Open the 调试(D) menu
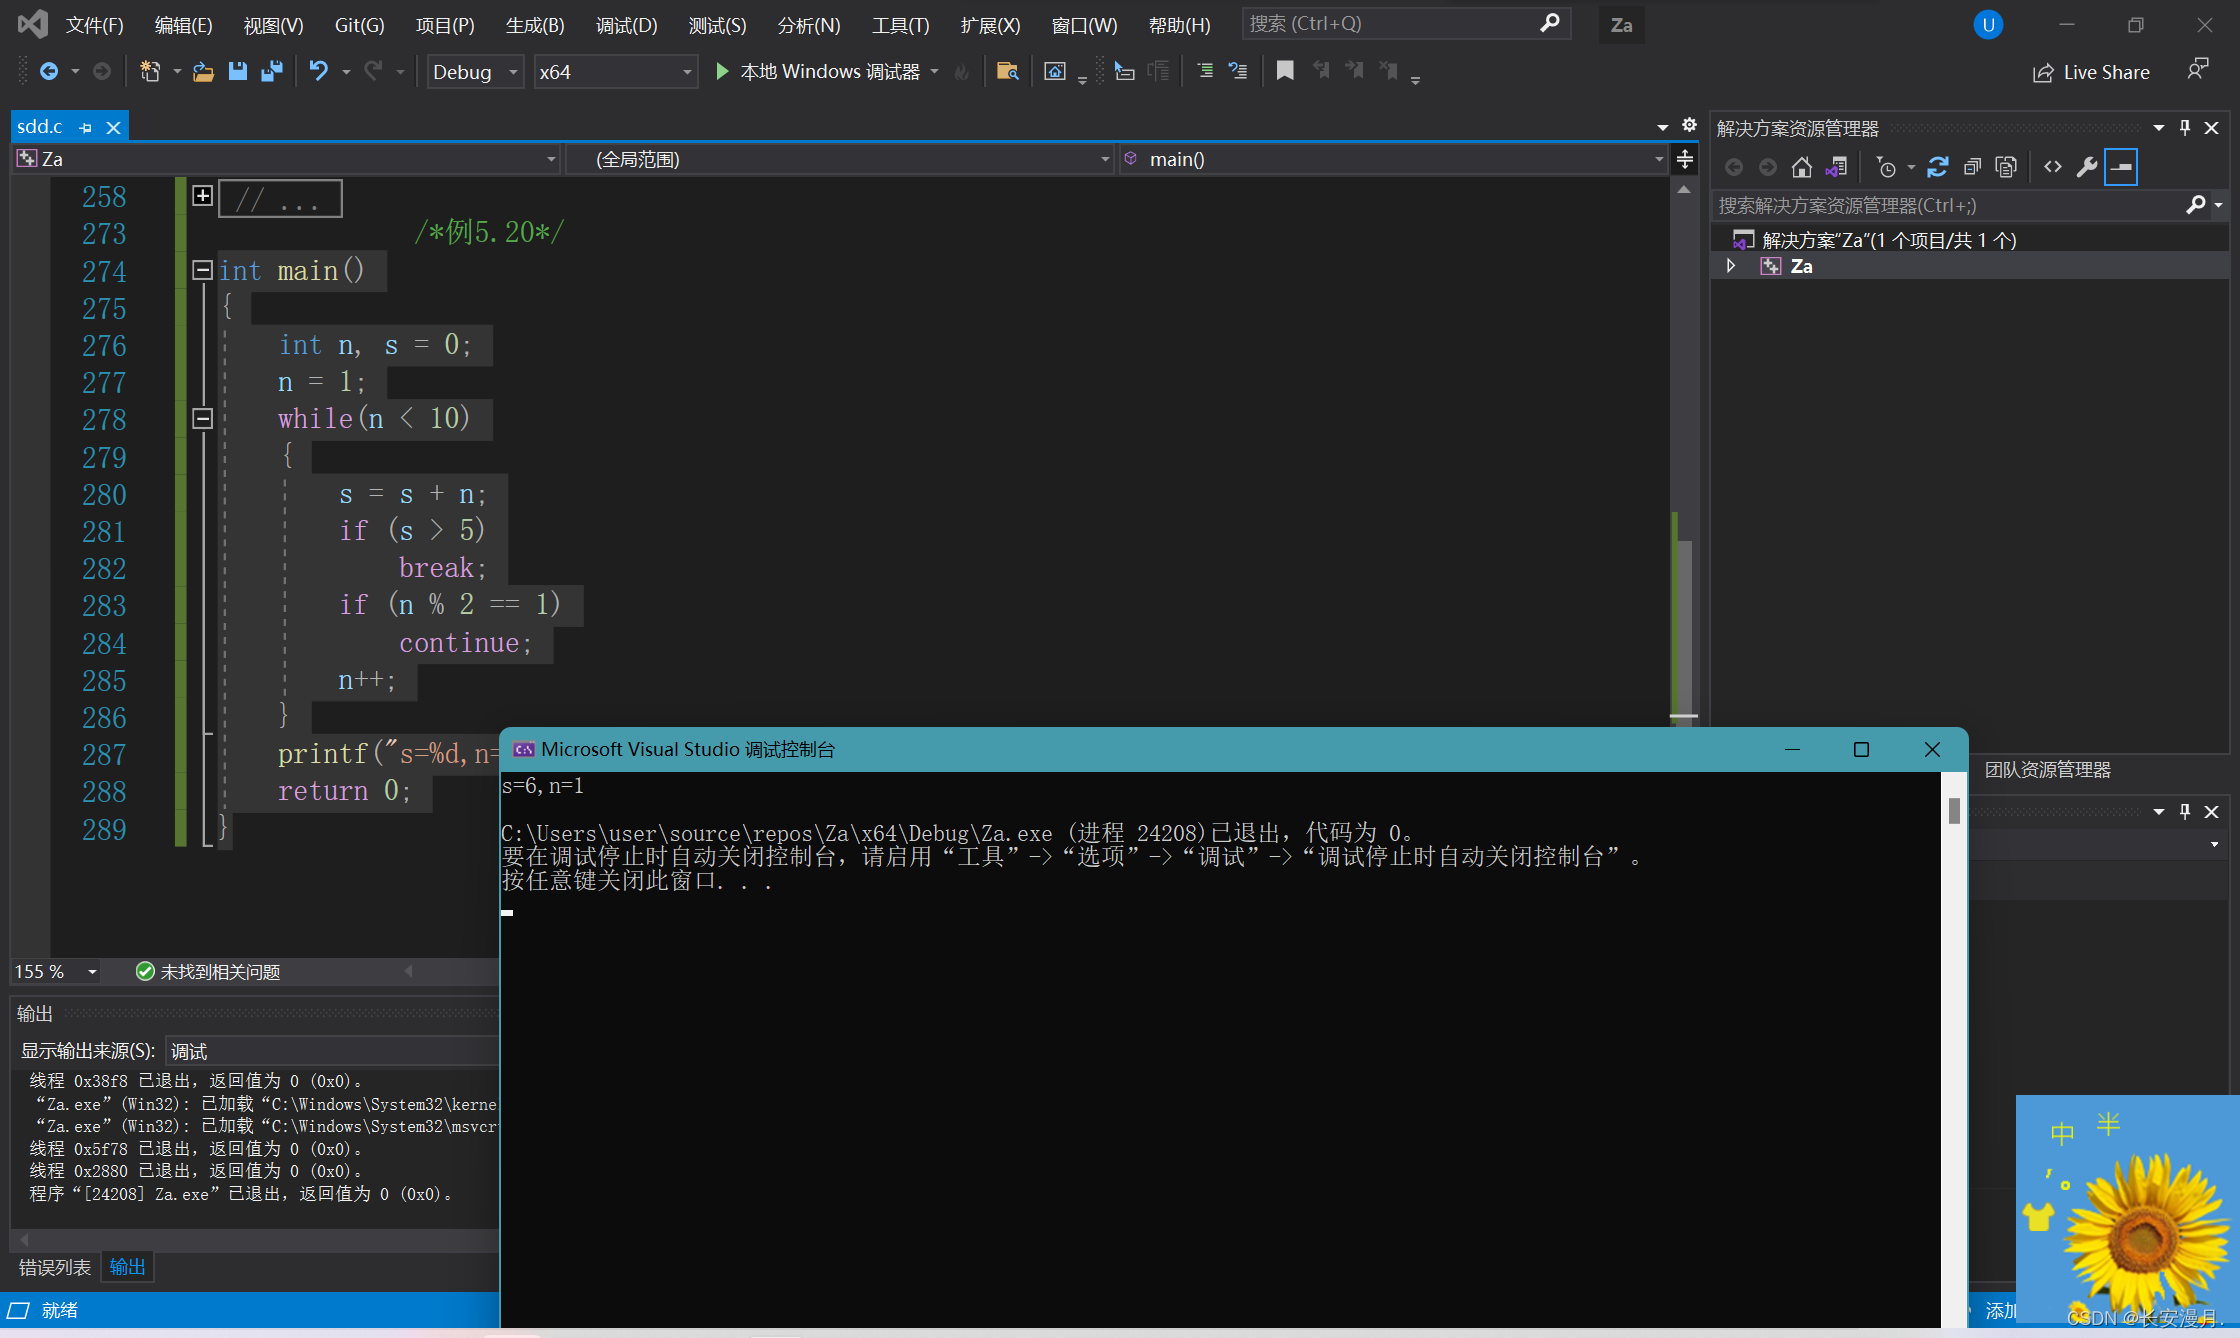2240x1338 pixels. (x=626, y=25)
